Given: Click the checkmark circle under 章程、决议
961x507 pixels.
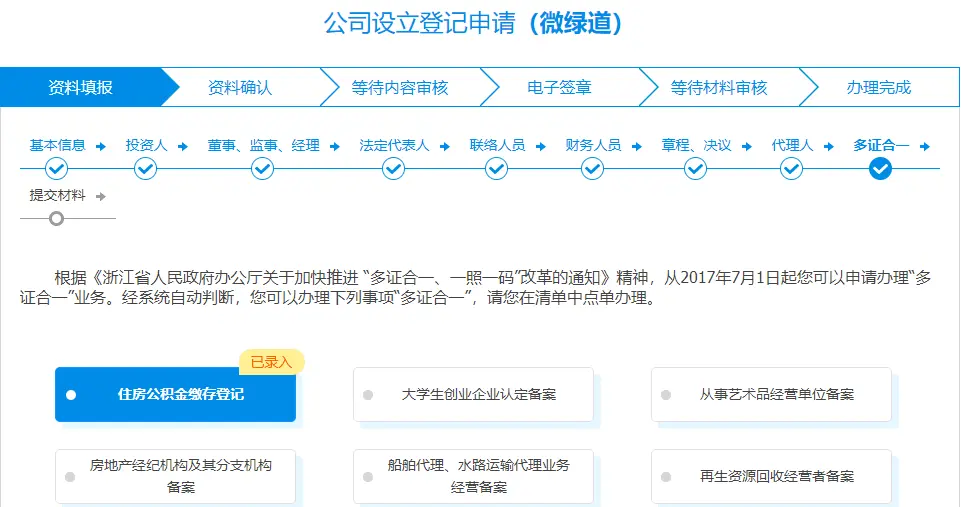Looking at the screenshot, I should [695, 169].
